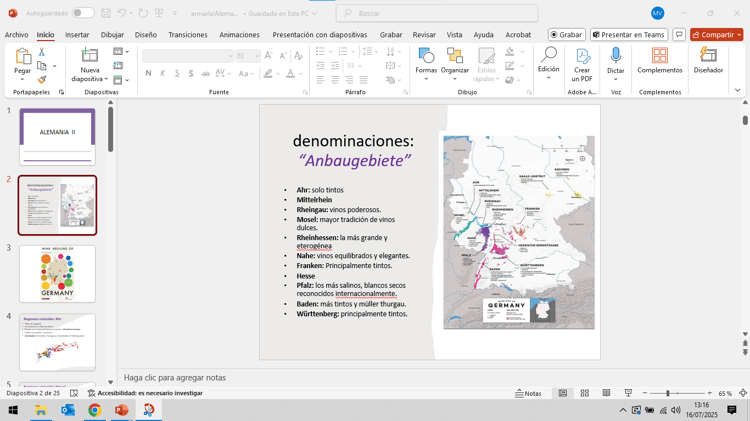The image size is (750, 421).
Task: Toggle numbered list formatting
Action: (x=342, y=51)
